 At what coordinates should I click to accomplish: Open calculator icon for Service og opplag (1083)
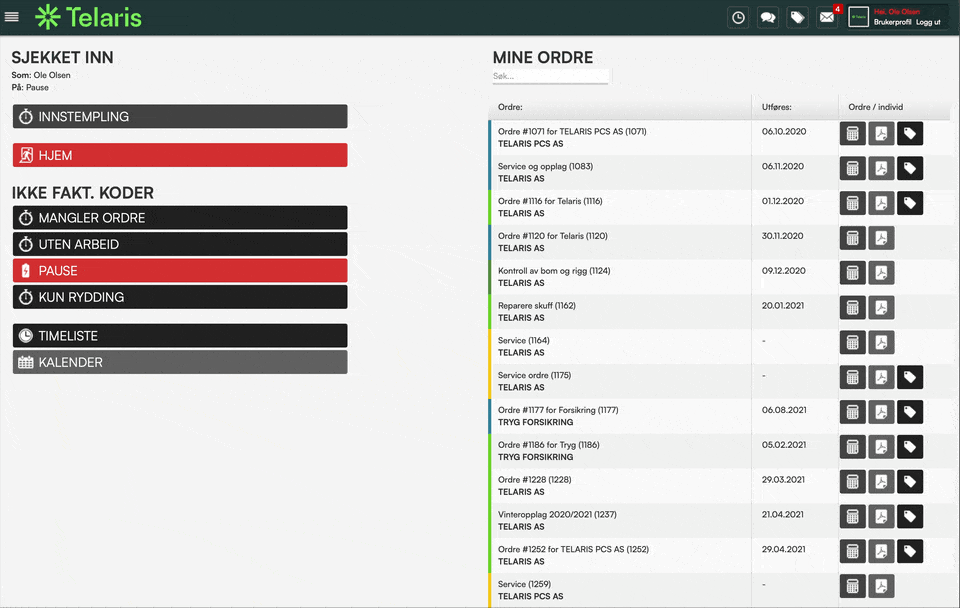click(852, 168)
